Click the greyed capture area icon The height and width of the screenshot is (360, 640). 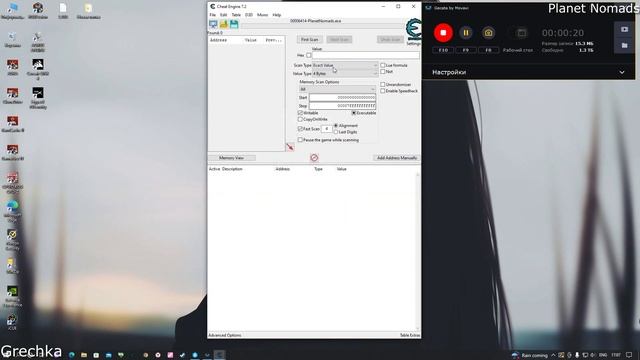(521, 33)
